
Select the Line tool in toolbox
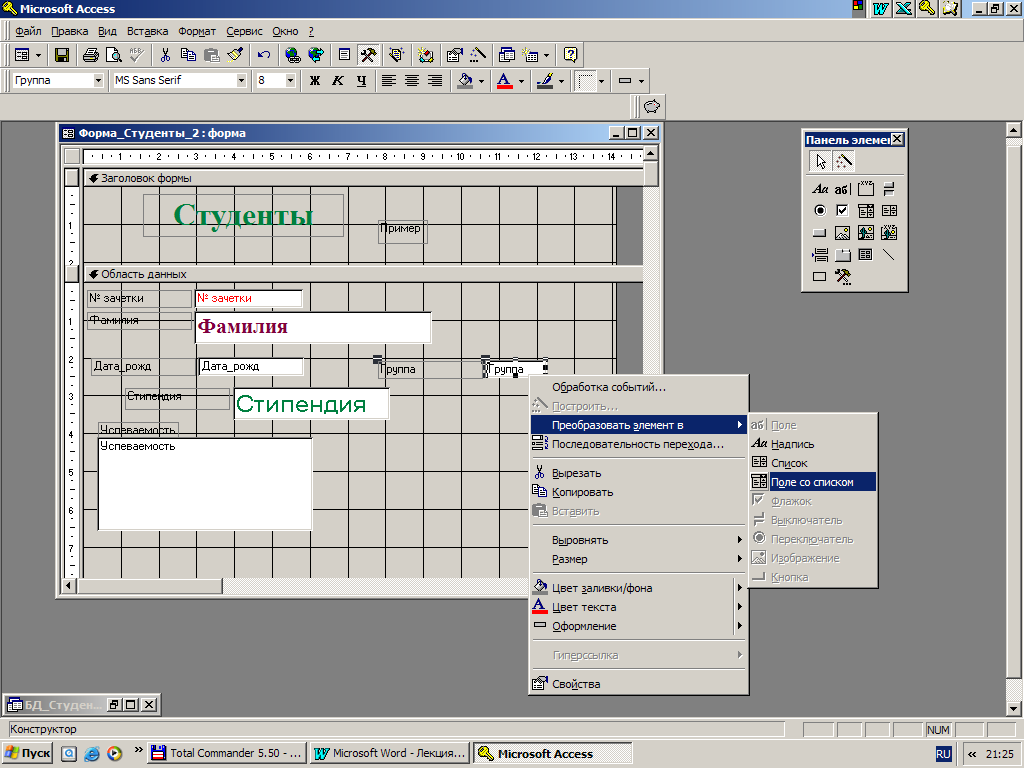(x=889, y=255)
